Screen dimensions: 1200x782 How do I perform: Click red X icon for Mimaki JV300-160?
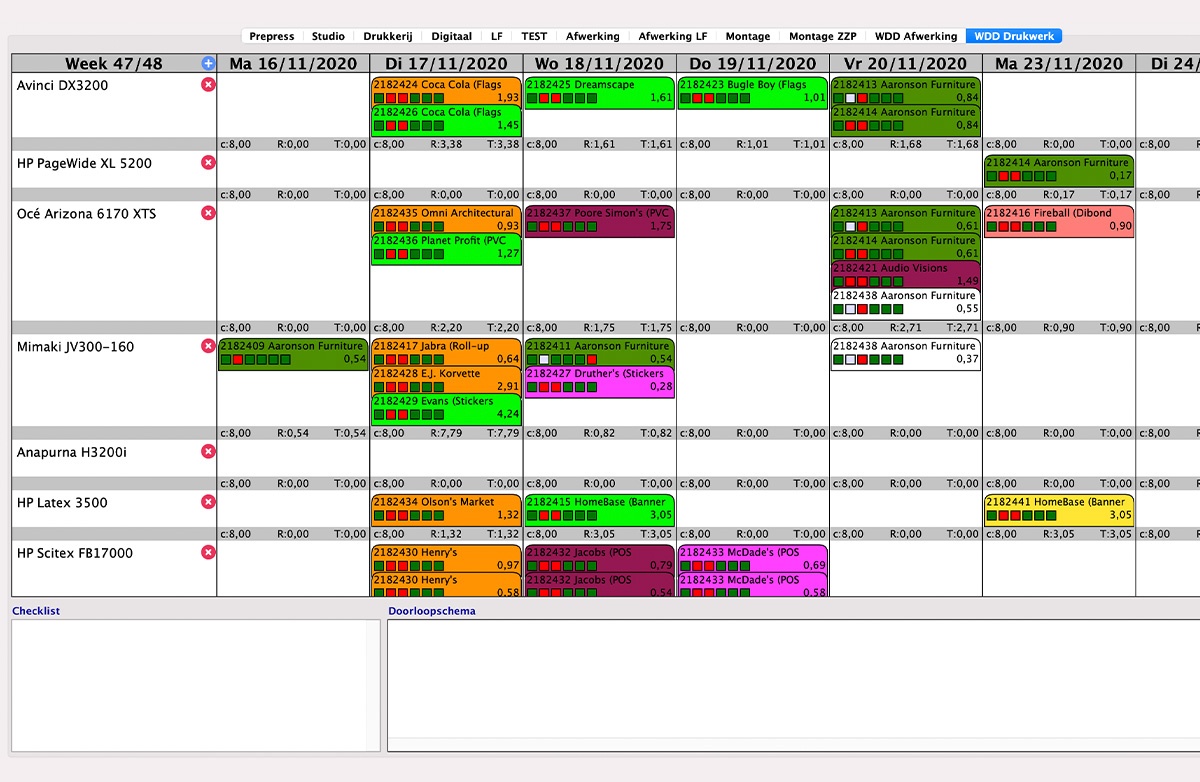pos(208,346)
